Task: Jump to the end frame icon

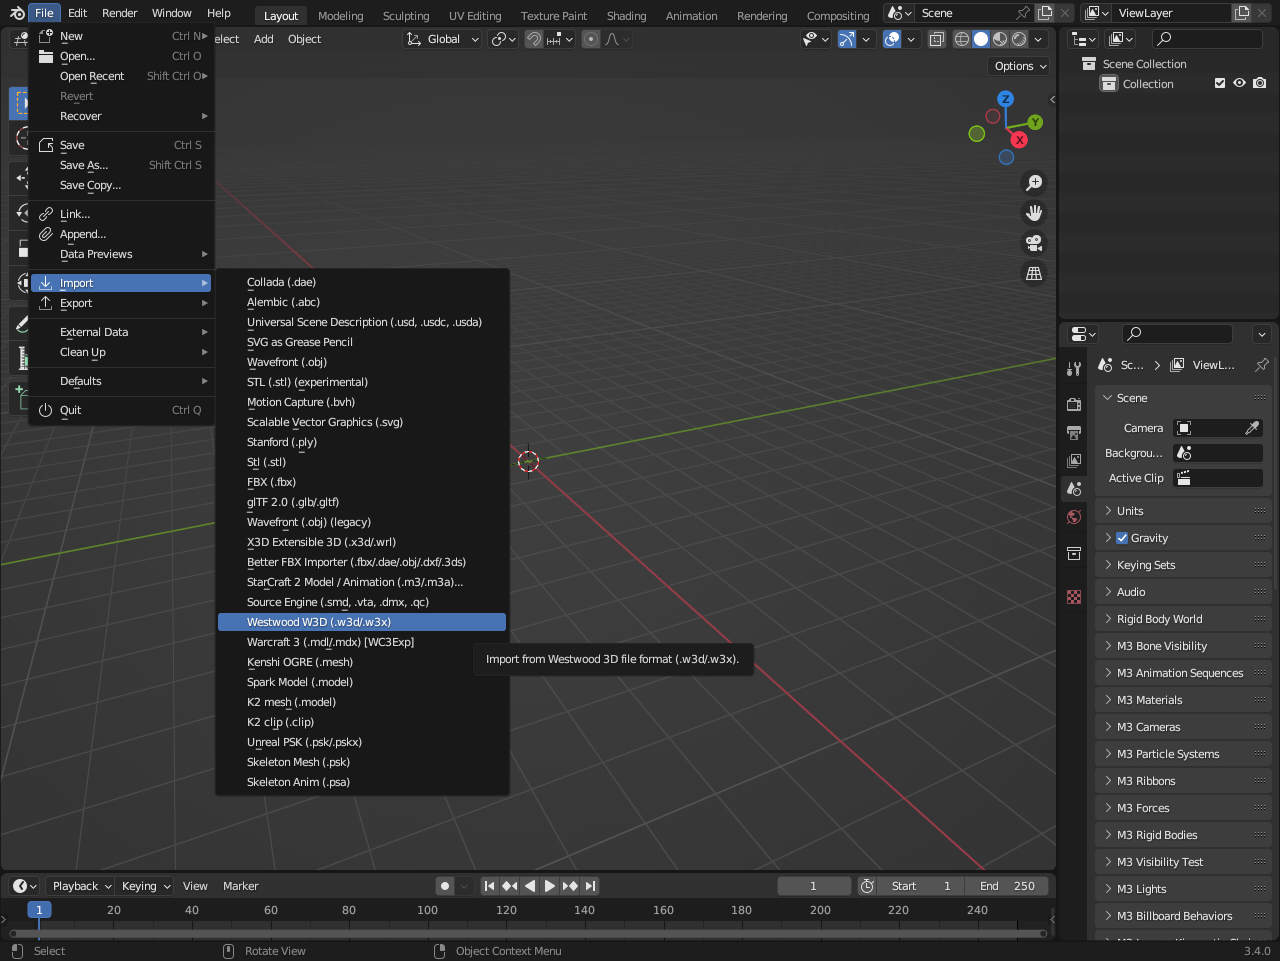Action: [591, 886]
